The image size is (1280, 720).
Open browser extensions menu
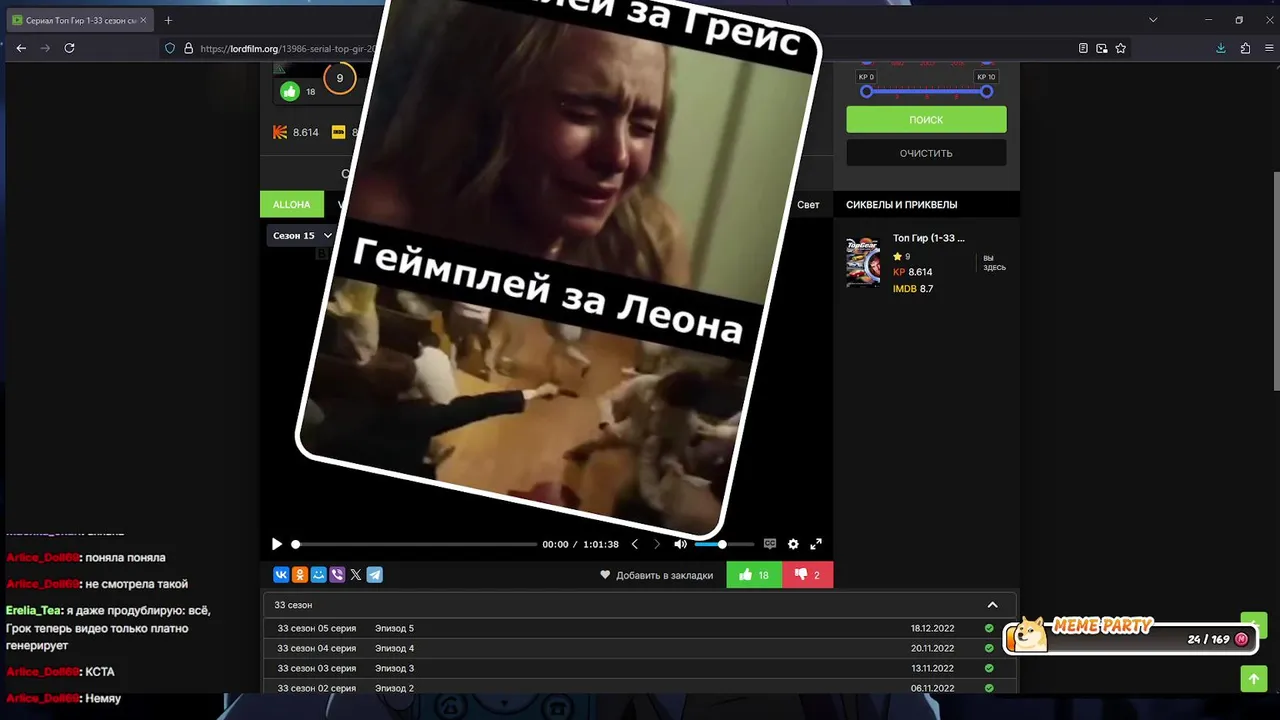tap(1245, 48)
